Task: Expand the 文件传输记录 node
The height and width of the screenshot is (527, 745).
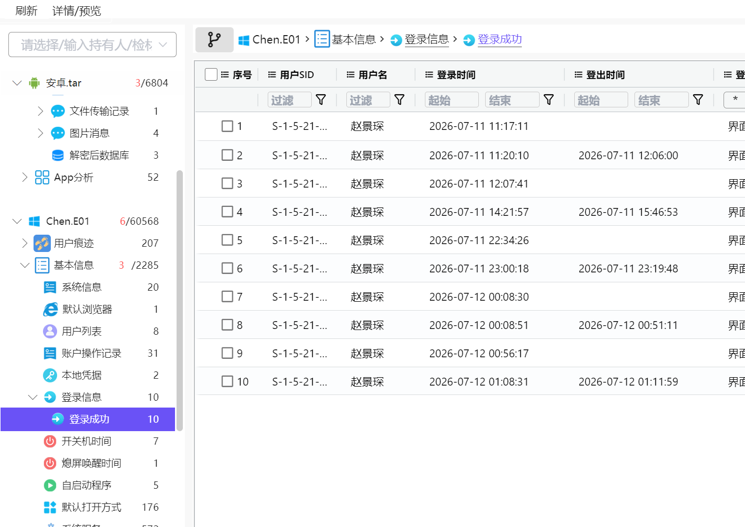Action: [x=40, y=111]
